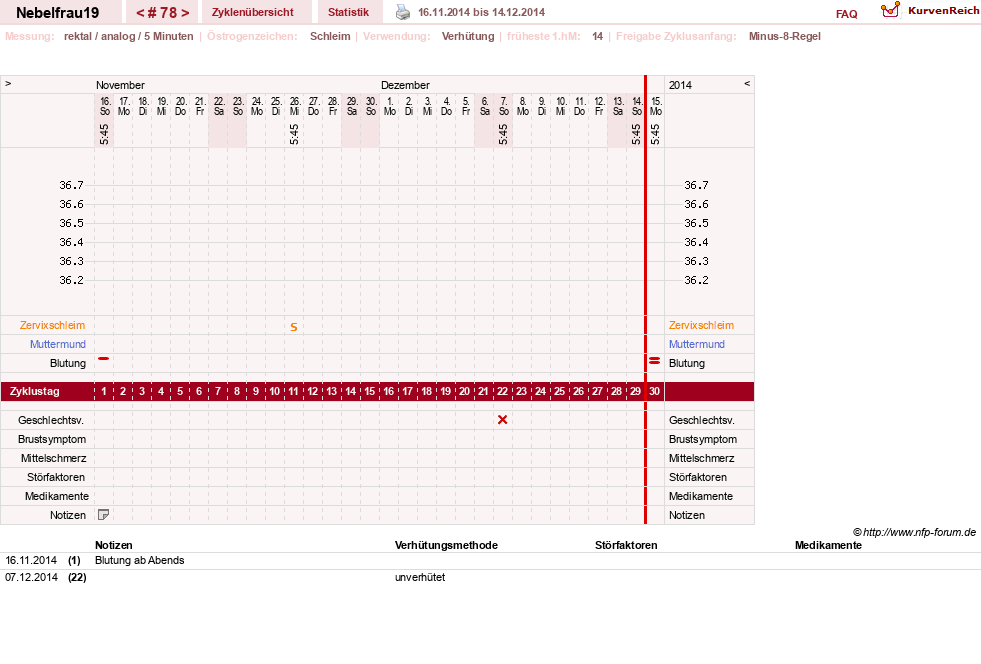Click the left Zervixschleim label
This screenshot has width=981, height=664.
(52, 325)
